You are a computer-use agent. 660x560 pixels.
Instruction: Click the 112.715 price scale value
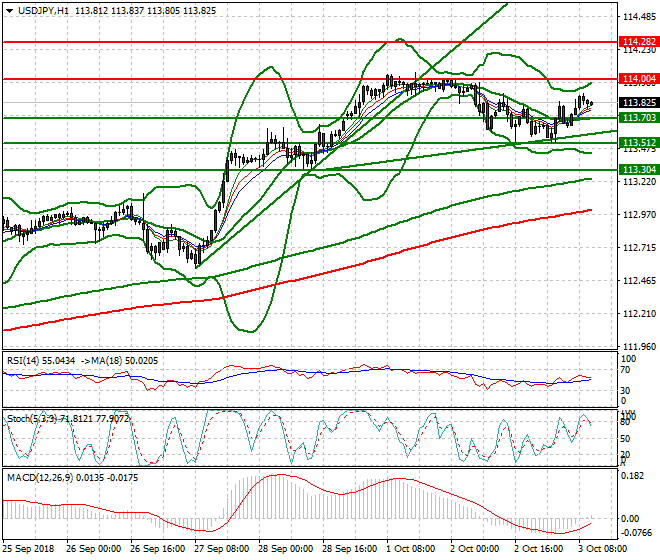(x=639, y=248)
